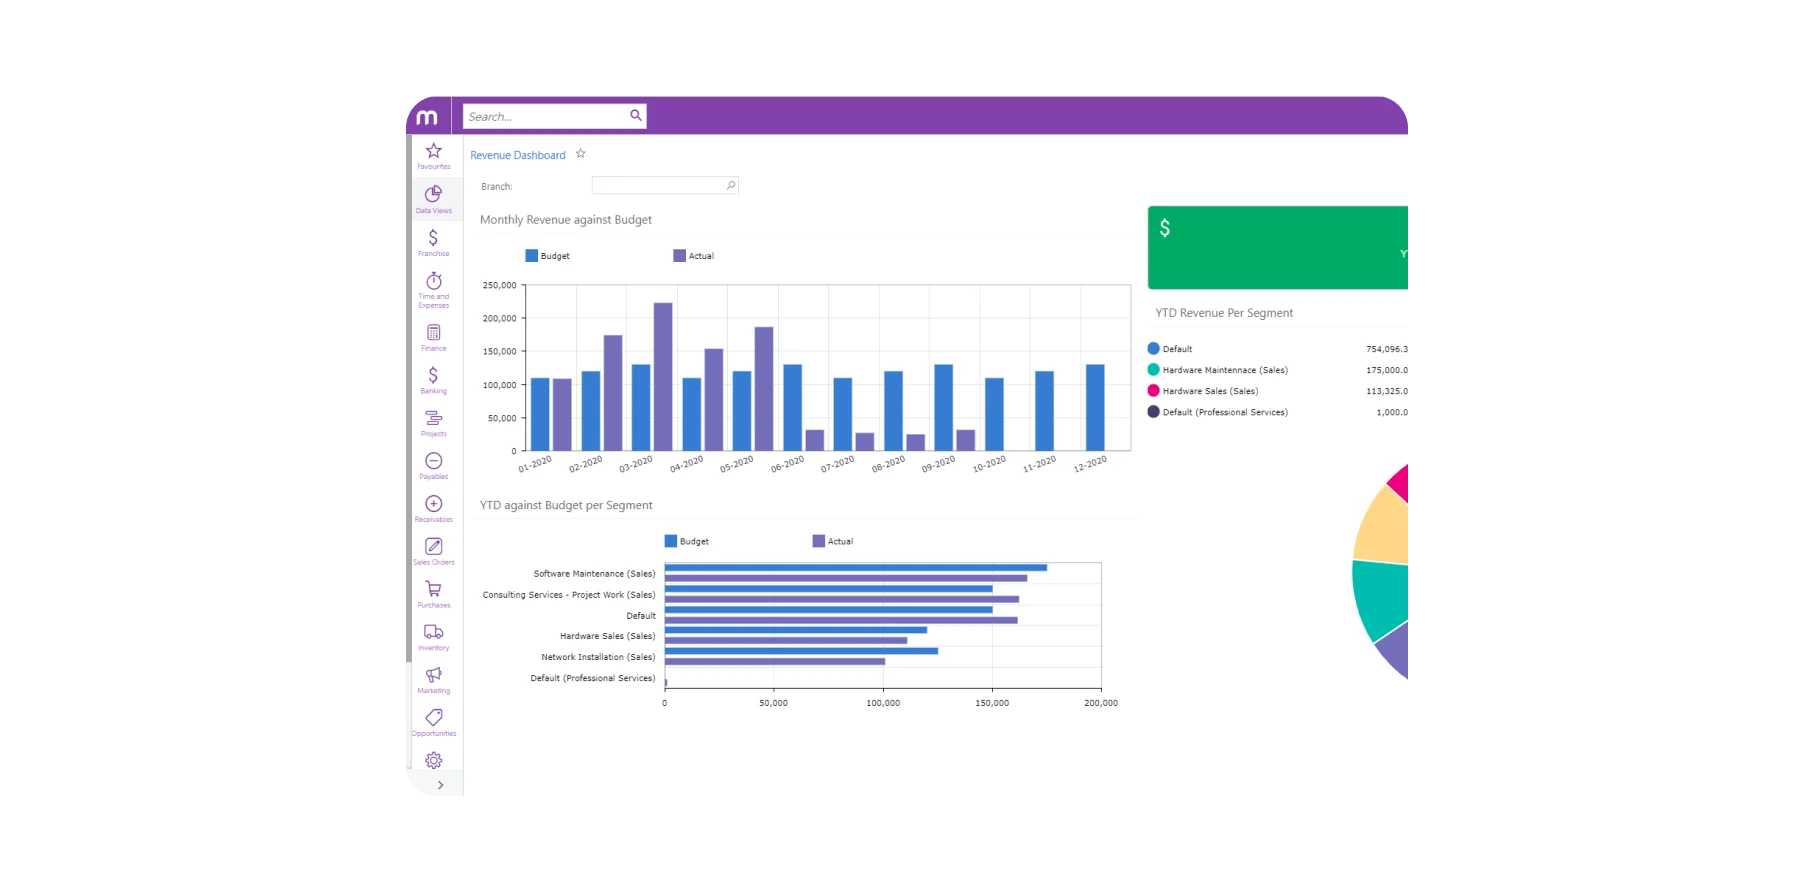Open the settings gear in sidebar

[434, 760]
